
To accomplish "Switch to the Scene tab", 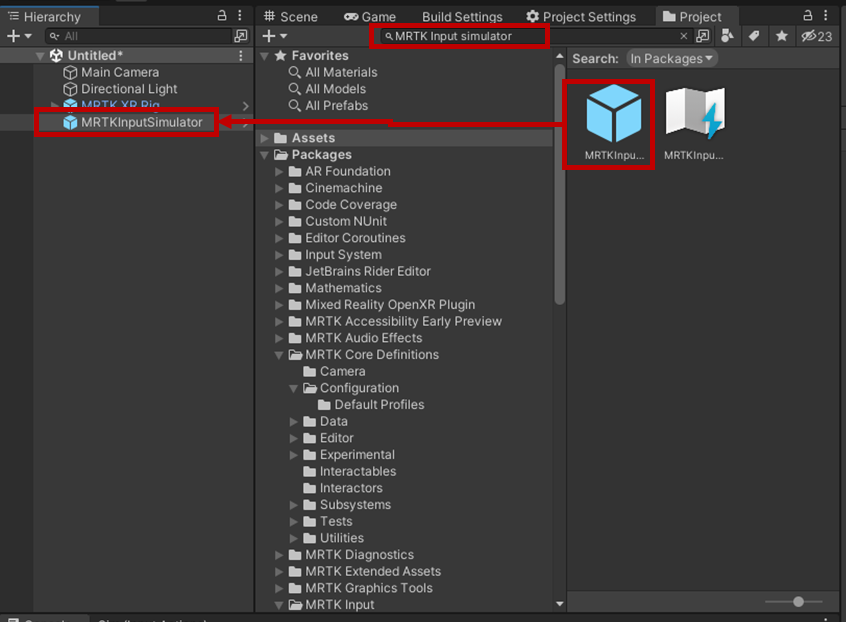I will tap(290, 17).
